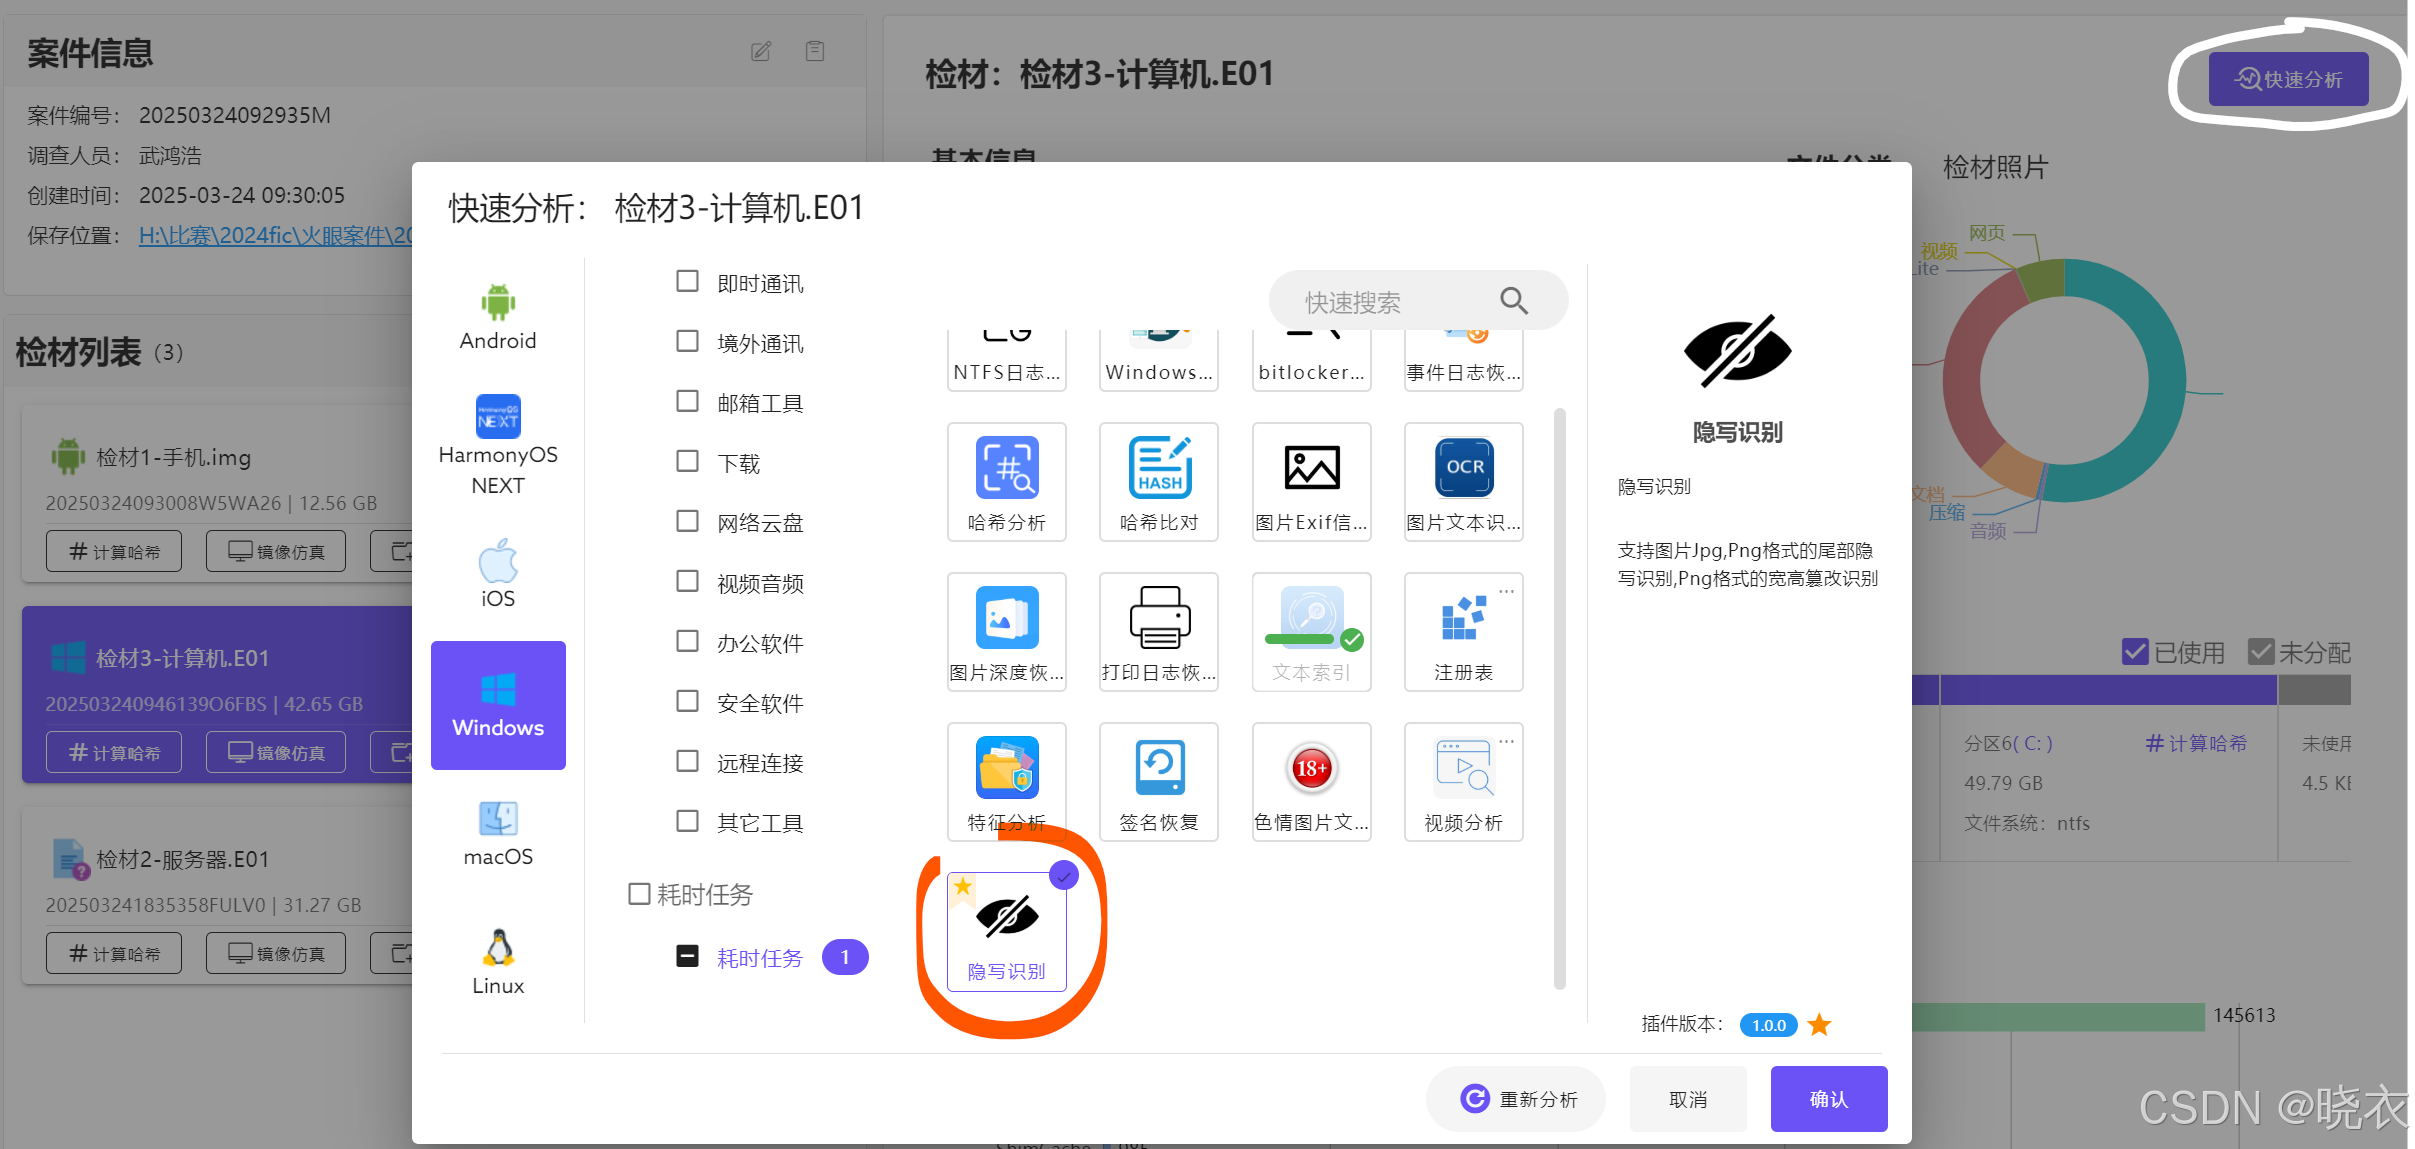Check the 即时通讯 checkbox
Image resolution: width=2415 pixels, height=1149 pixels.
(687, 281)
